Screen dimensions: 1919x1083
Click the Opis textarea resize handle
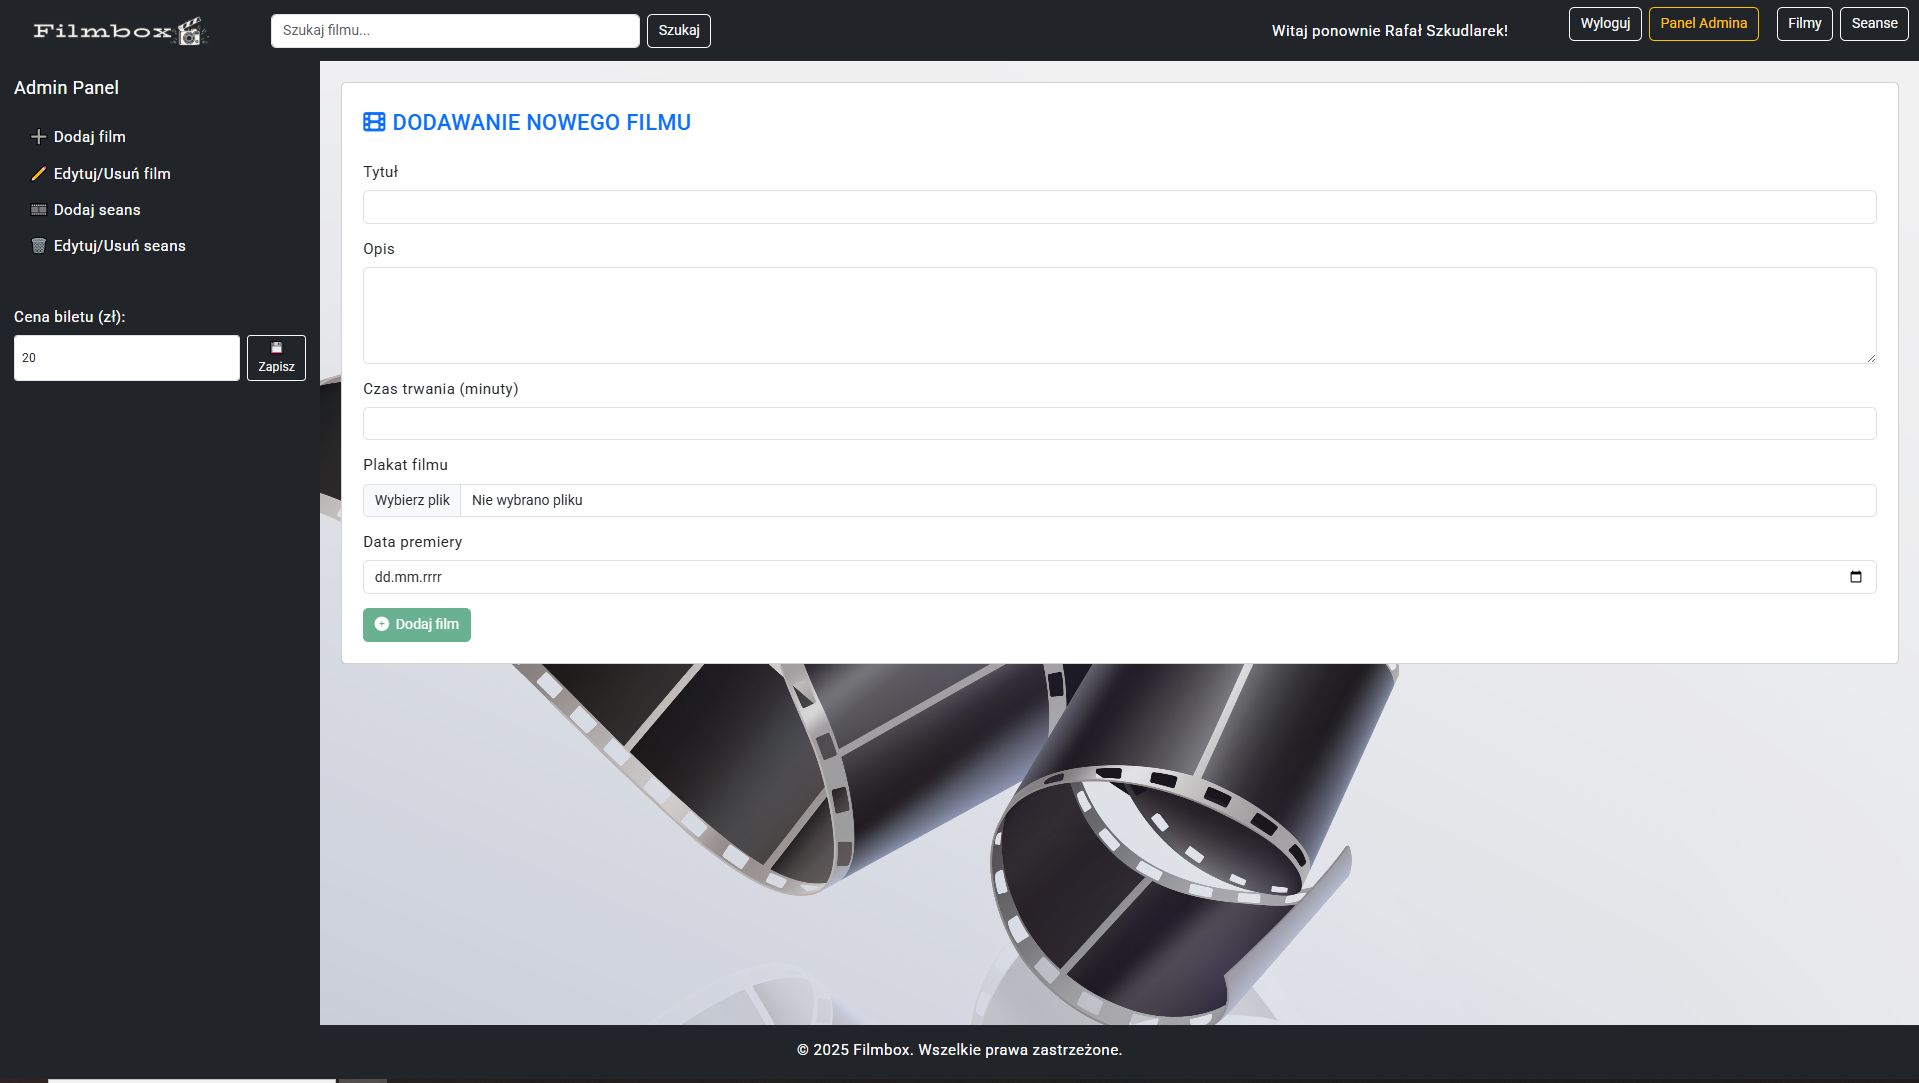(1870, 357)
